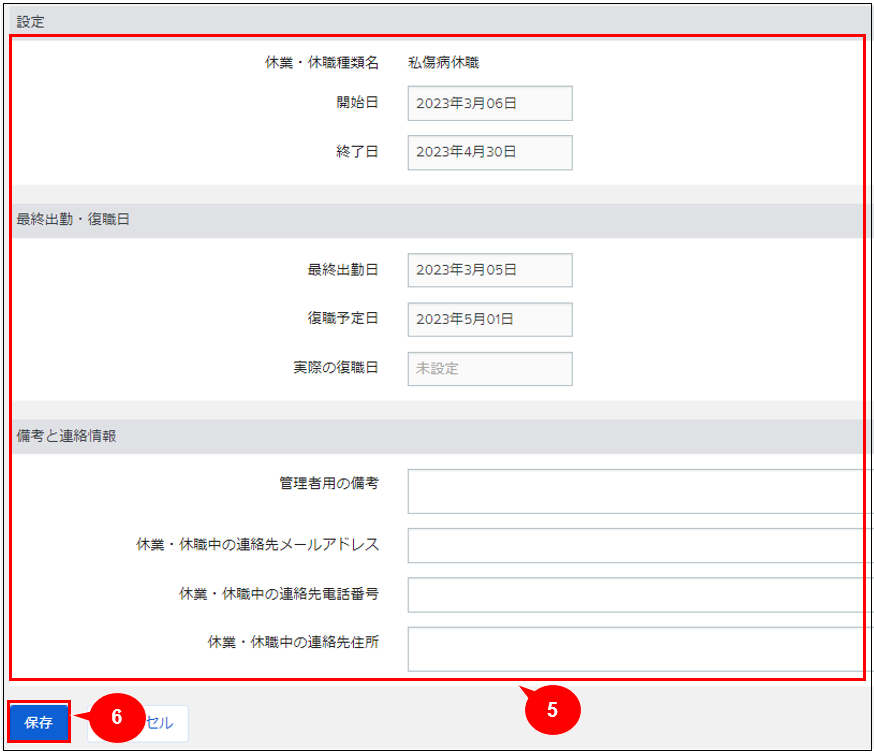Viewport: 874px width, 754px height.
Task: Click the red number 6 callout
Action: tap(116, 717)
